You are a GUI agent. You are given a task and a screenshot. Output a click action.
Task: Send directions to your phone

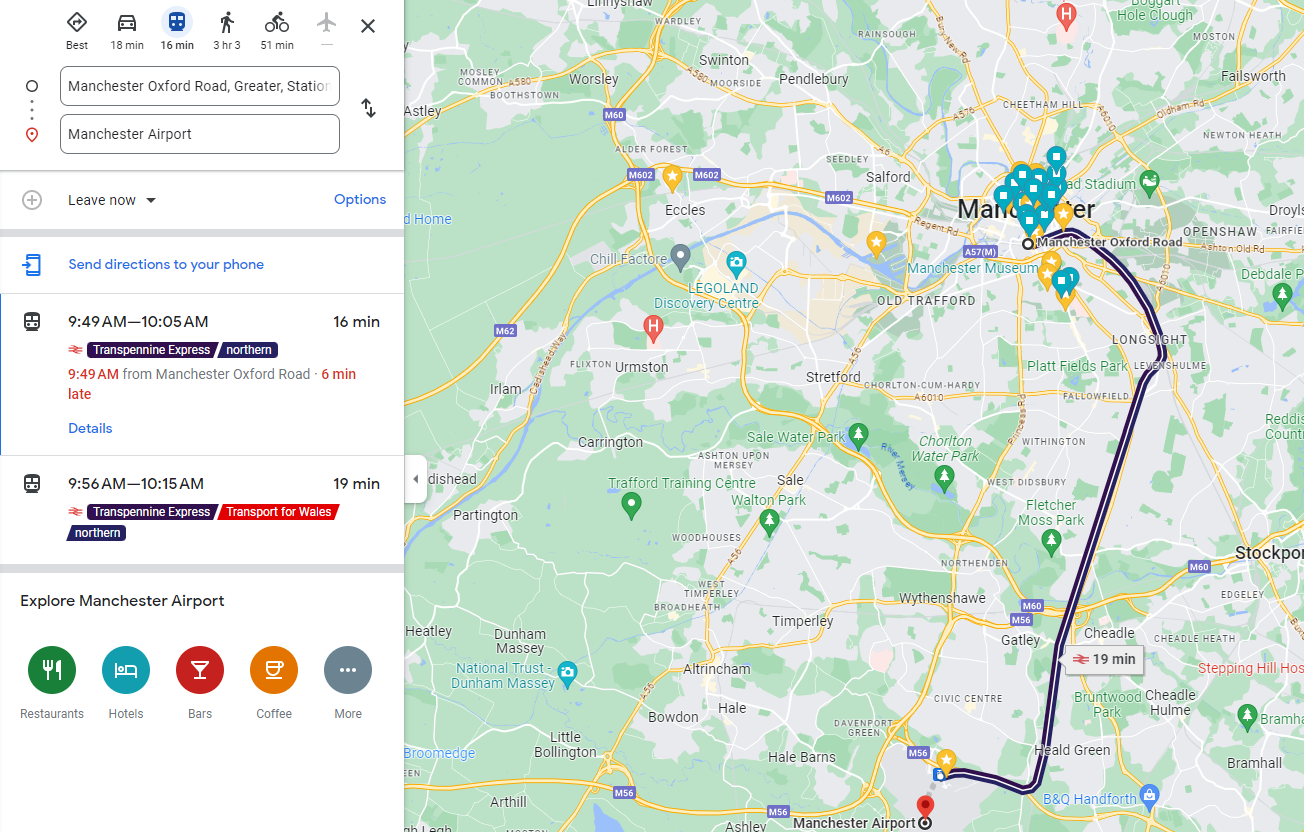[x=166, y=264]
